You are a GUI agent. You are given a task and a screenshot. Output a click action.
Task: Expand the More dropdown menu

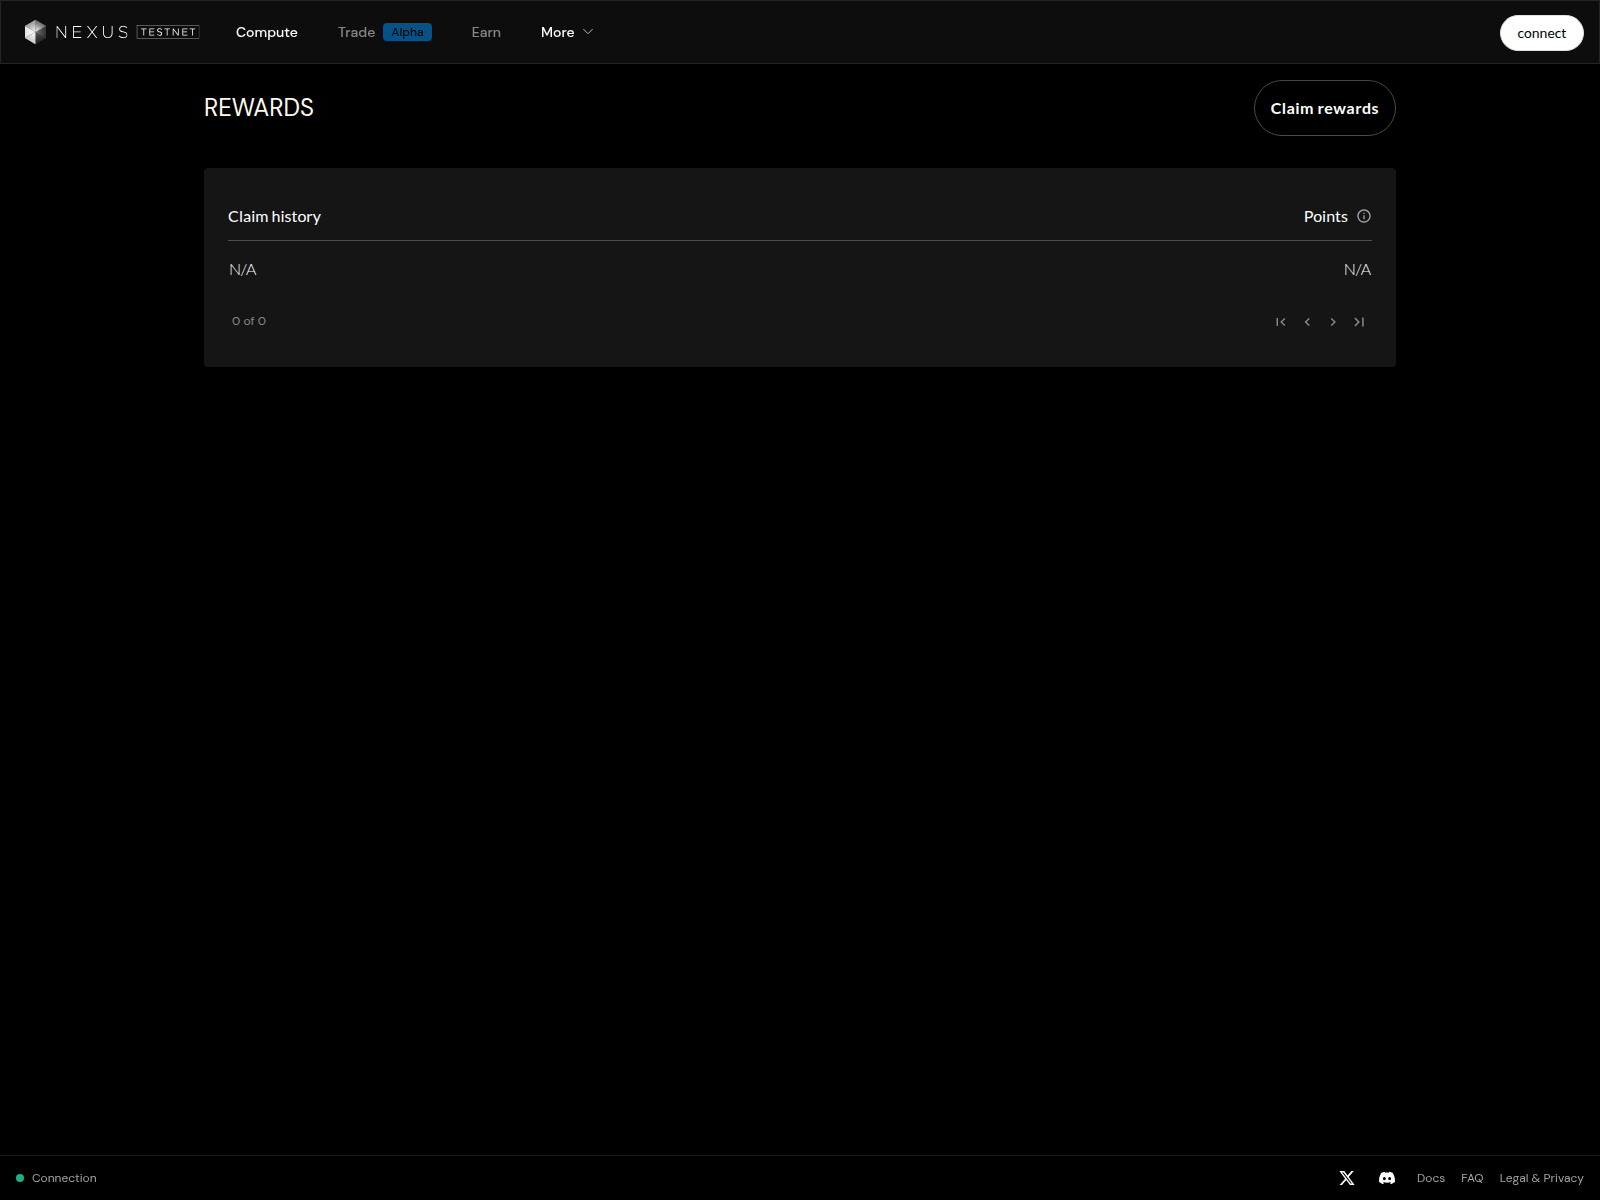click(x=567, y=32)
